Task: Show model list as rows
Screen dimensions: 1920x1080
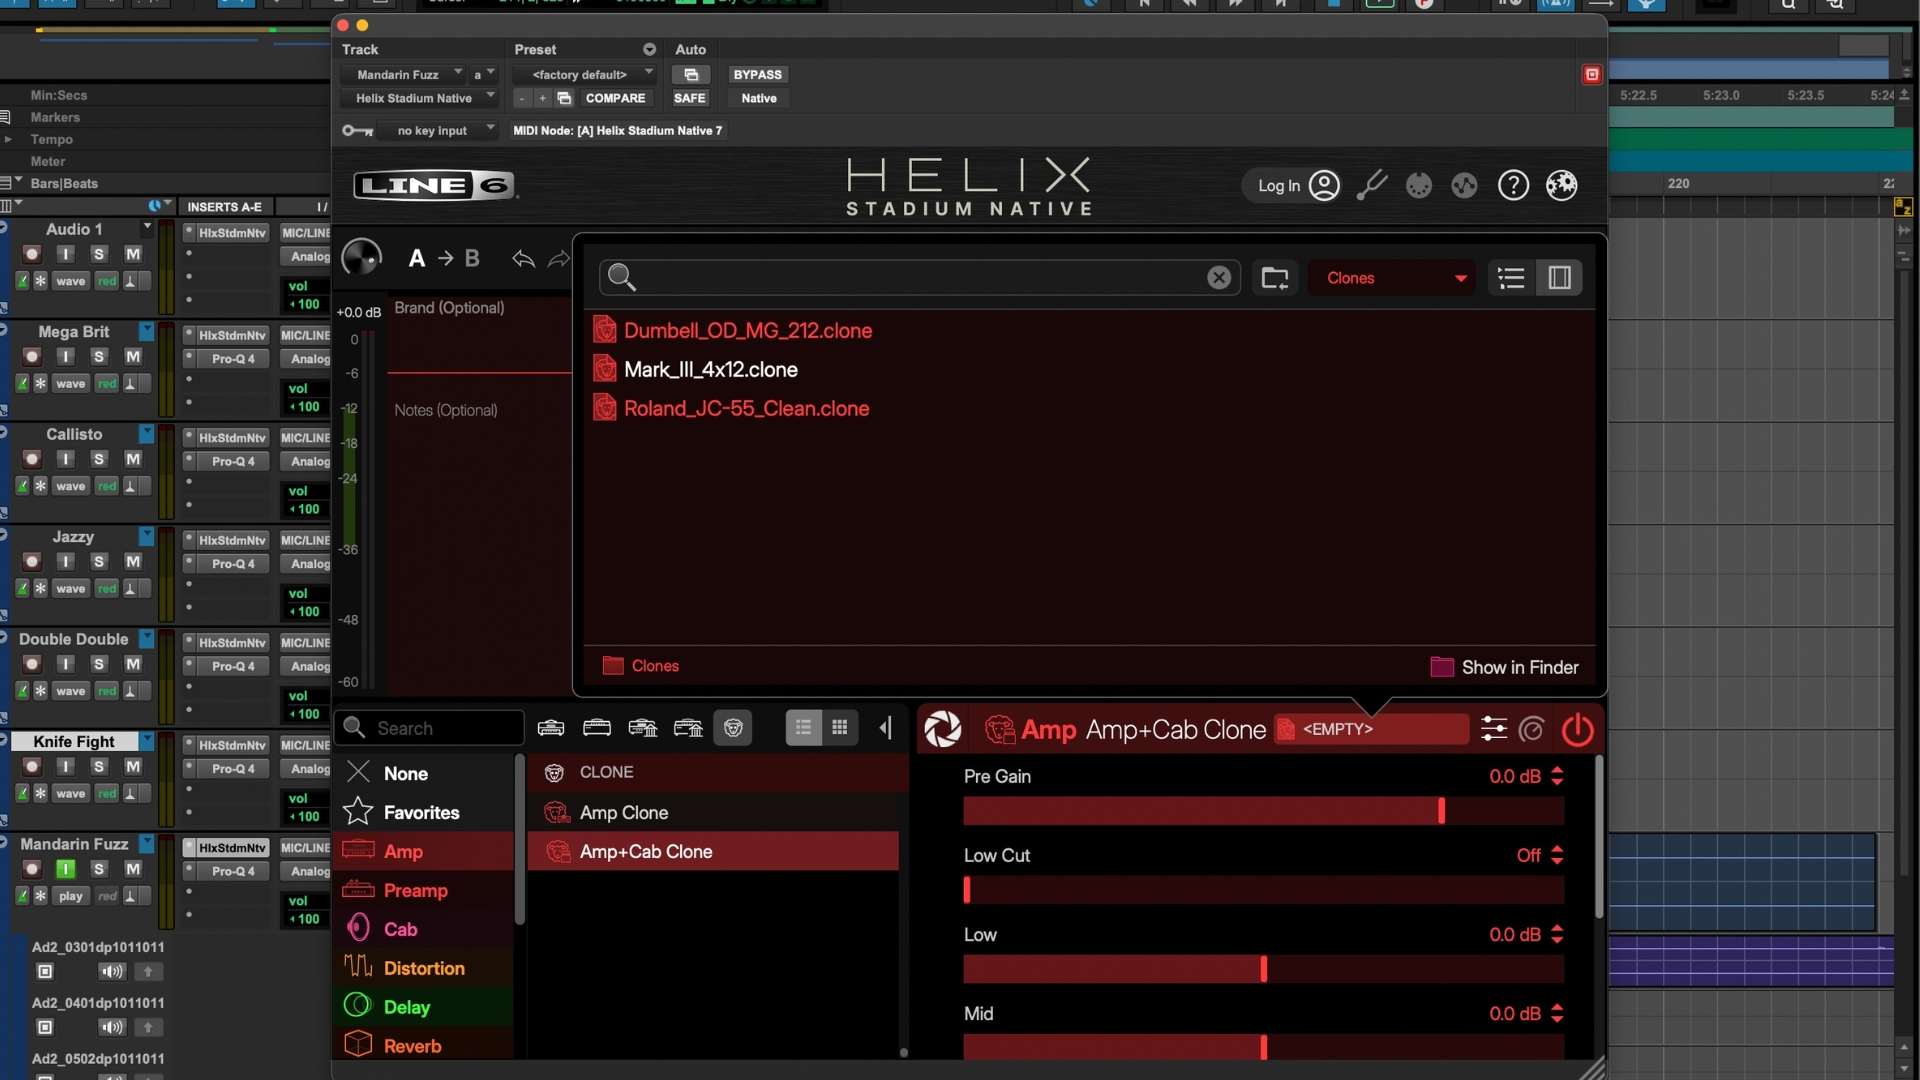Action: (x=803, y=728)
